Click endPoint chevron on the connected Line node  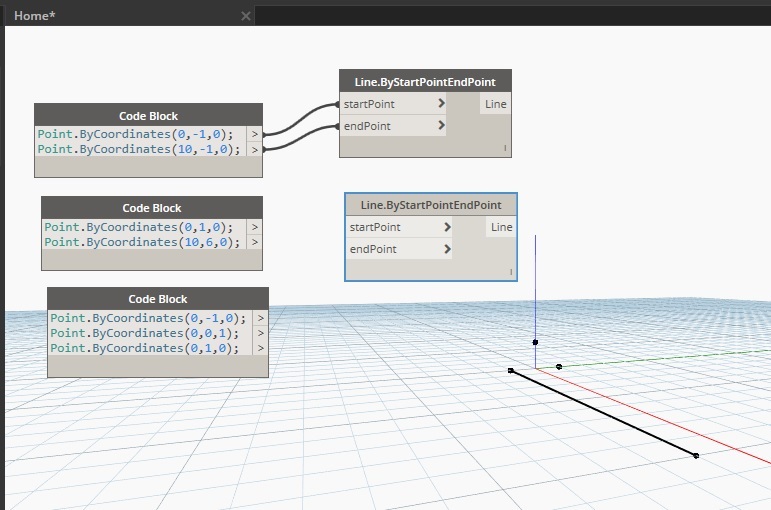pos(441,126)
